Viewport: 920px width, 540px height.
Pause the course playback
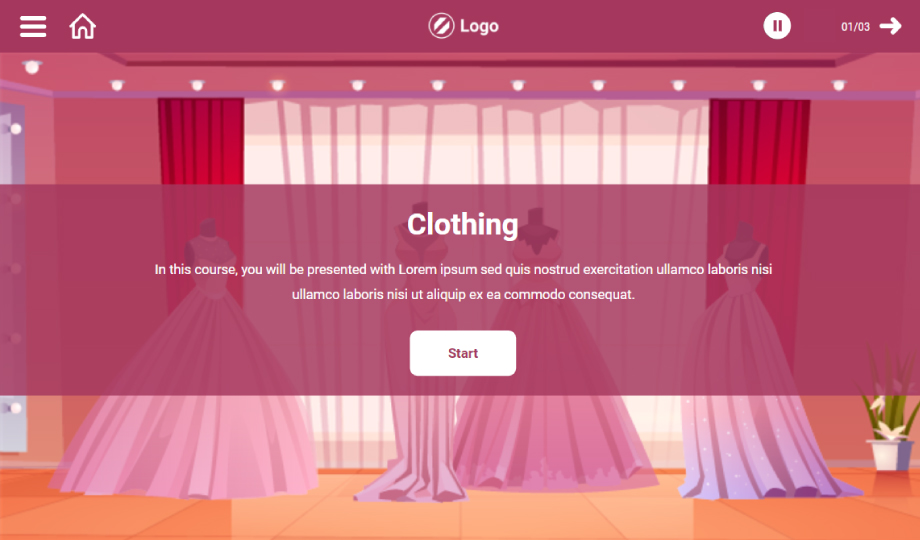[x=777, y=26]
